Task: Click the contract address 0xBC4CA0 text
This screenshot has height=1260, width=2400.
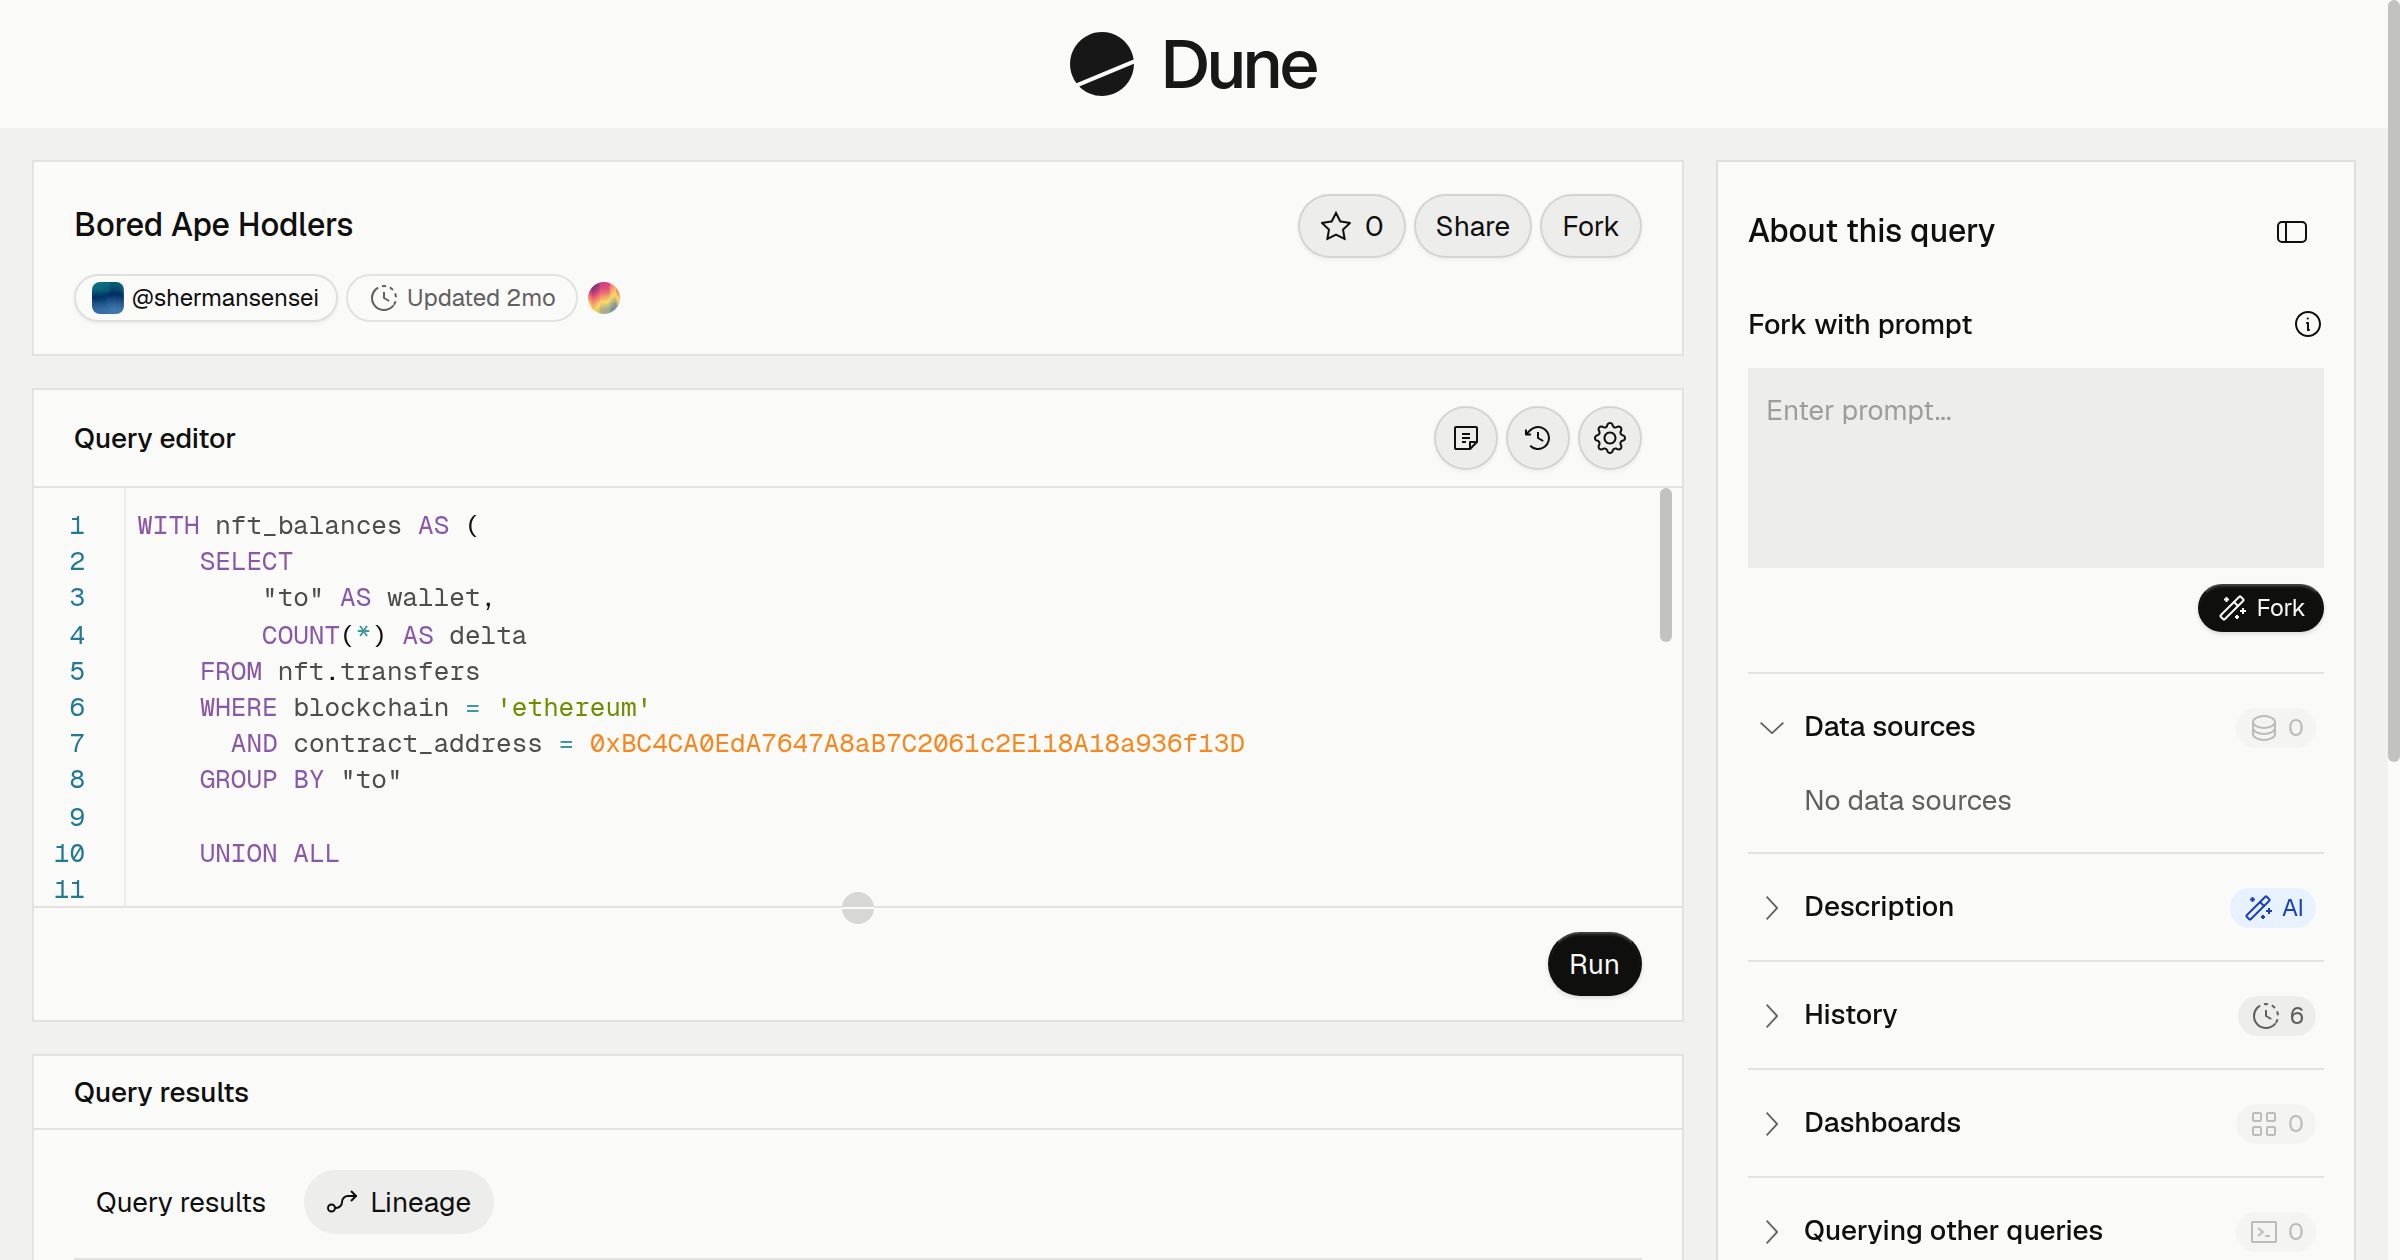Action: coord(916,744)
